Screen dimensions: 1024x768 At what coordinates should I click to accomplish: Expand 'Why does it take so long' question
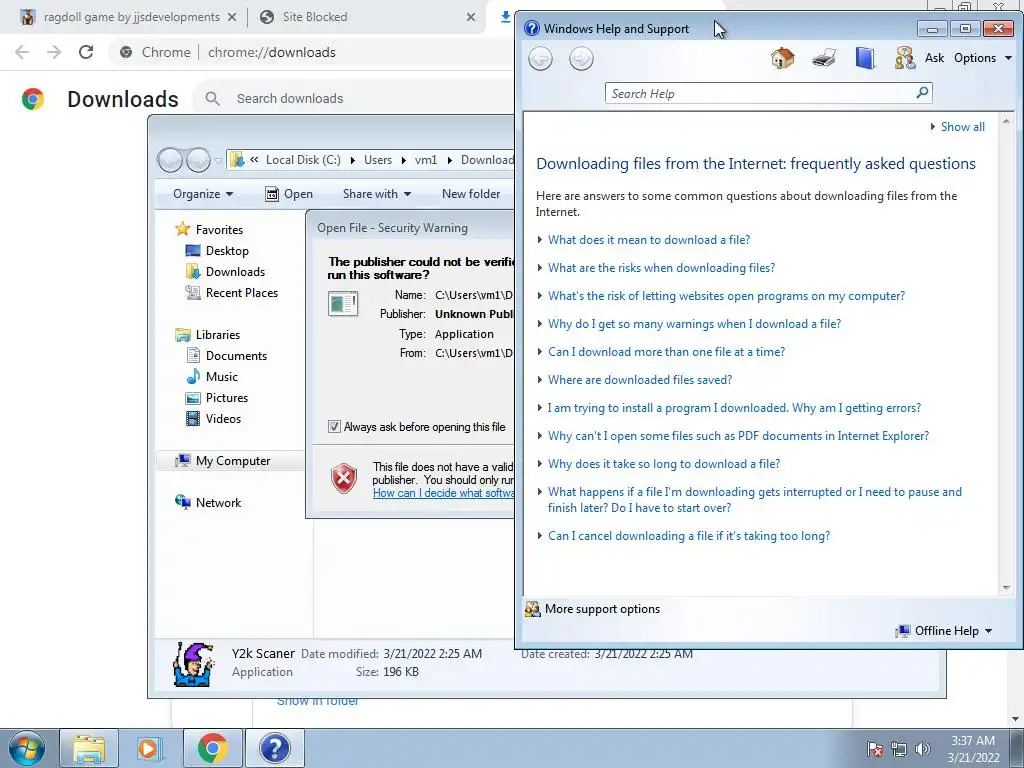[x=664, y=464]
